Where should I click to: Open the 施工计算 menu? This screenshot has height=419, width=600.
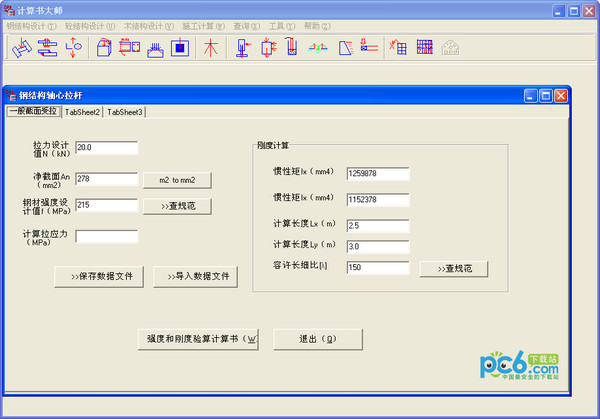point(204,26)
